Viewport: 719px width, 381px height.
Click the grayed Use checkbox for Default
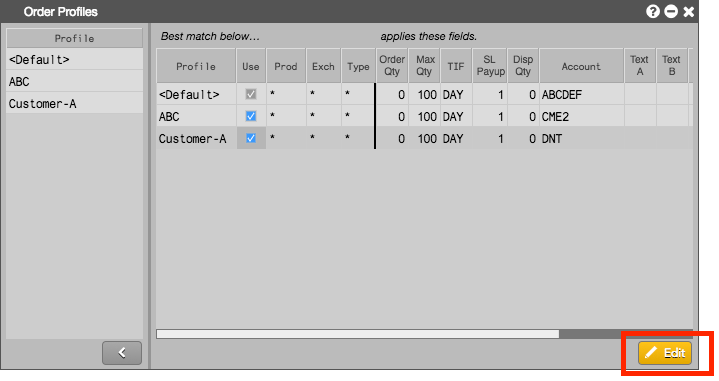coord(251,94)
